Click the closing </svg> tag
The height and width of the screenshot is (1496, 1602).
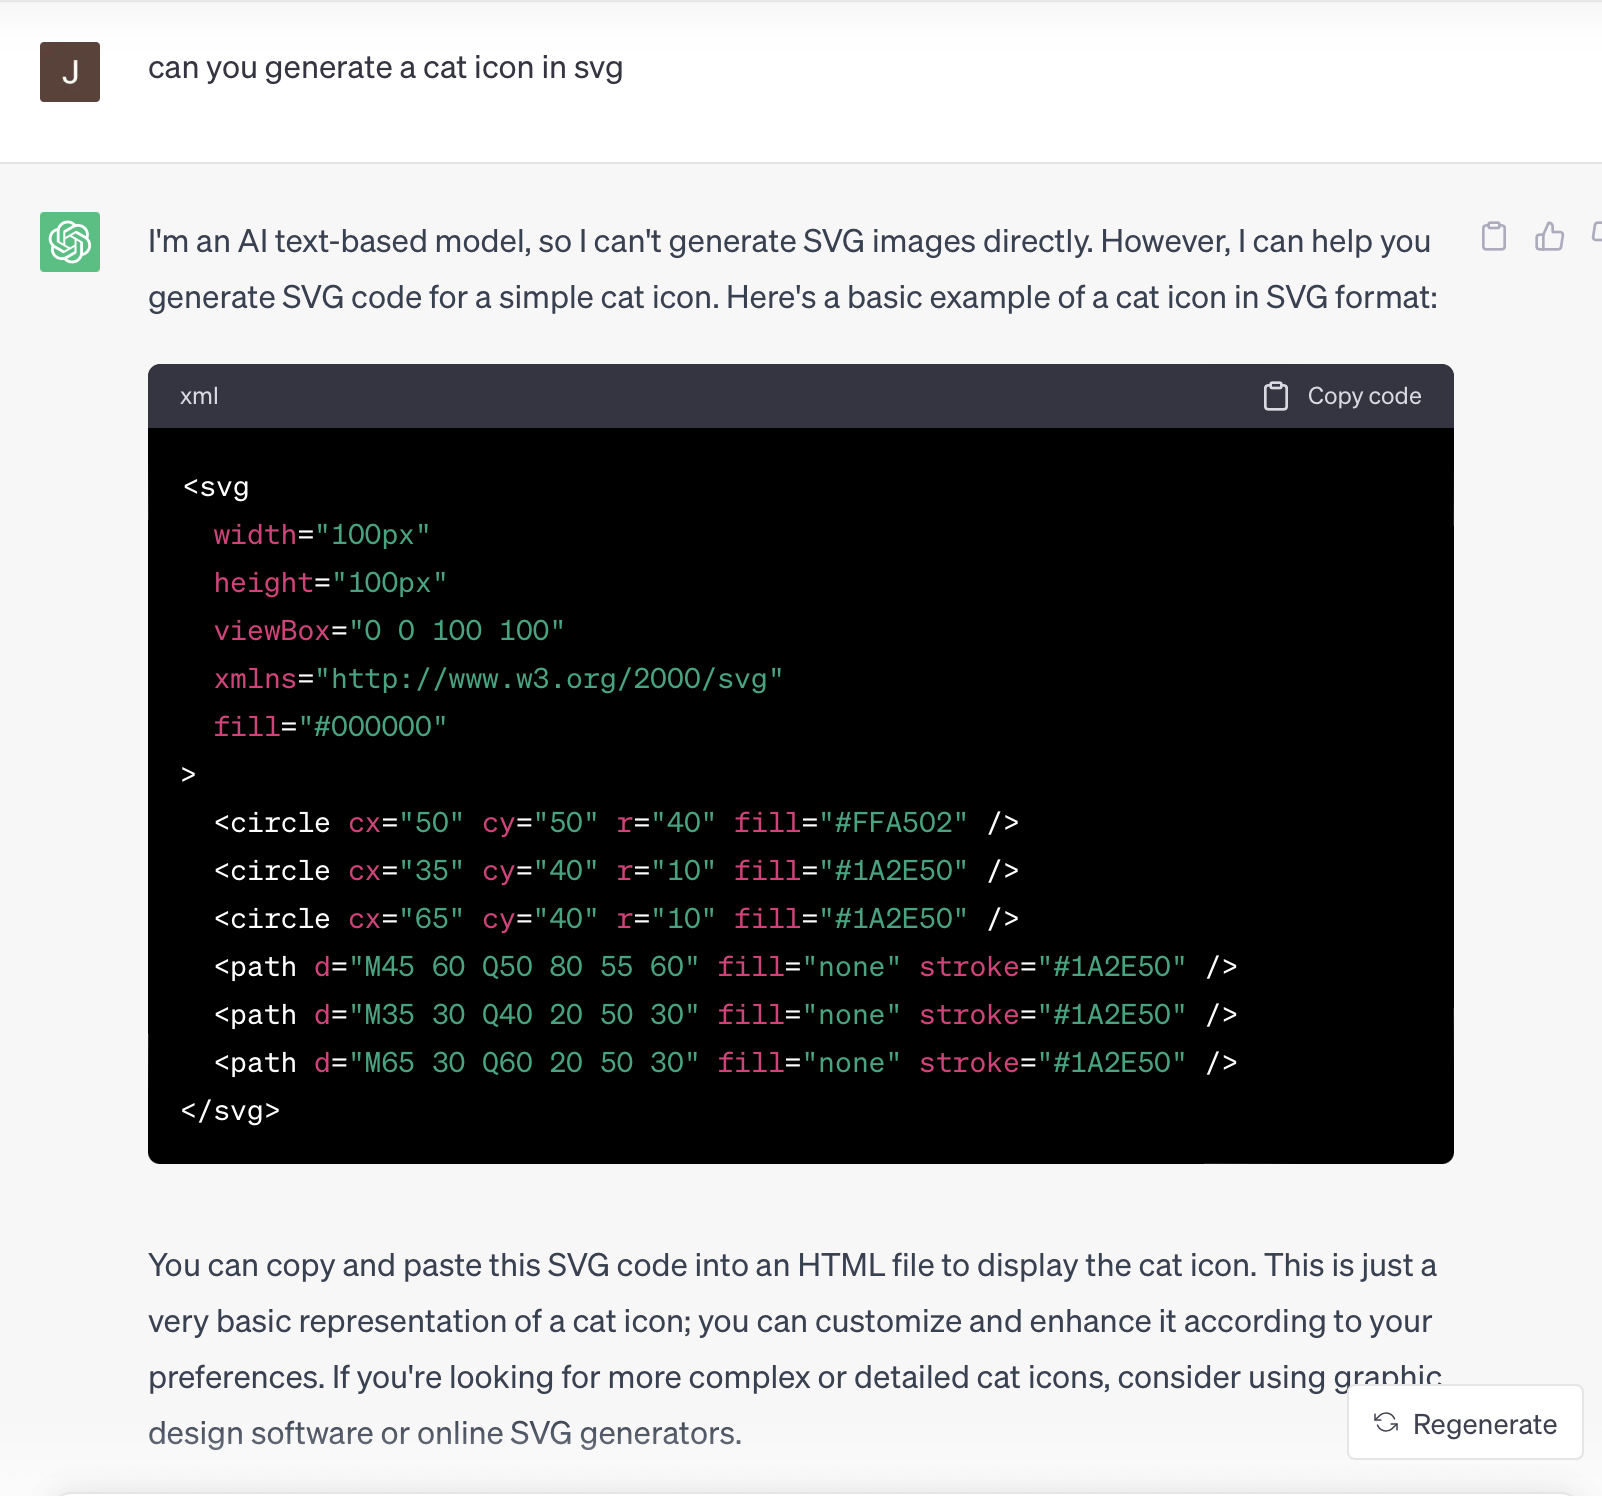coord(231,1111)
